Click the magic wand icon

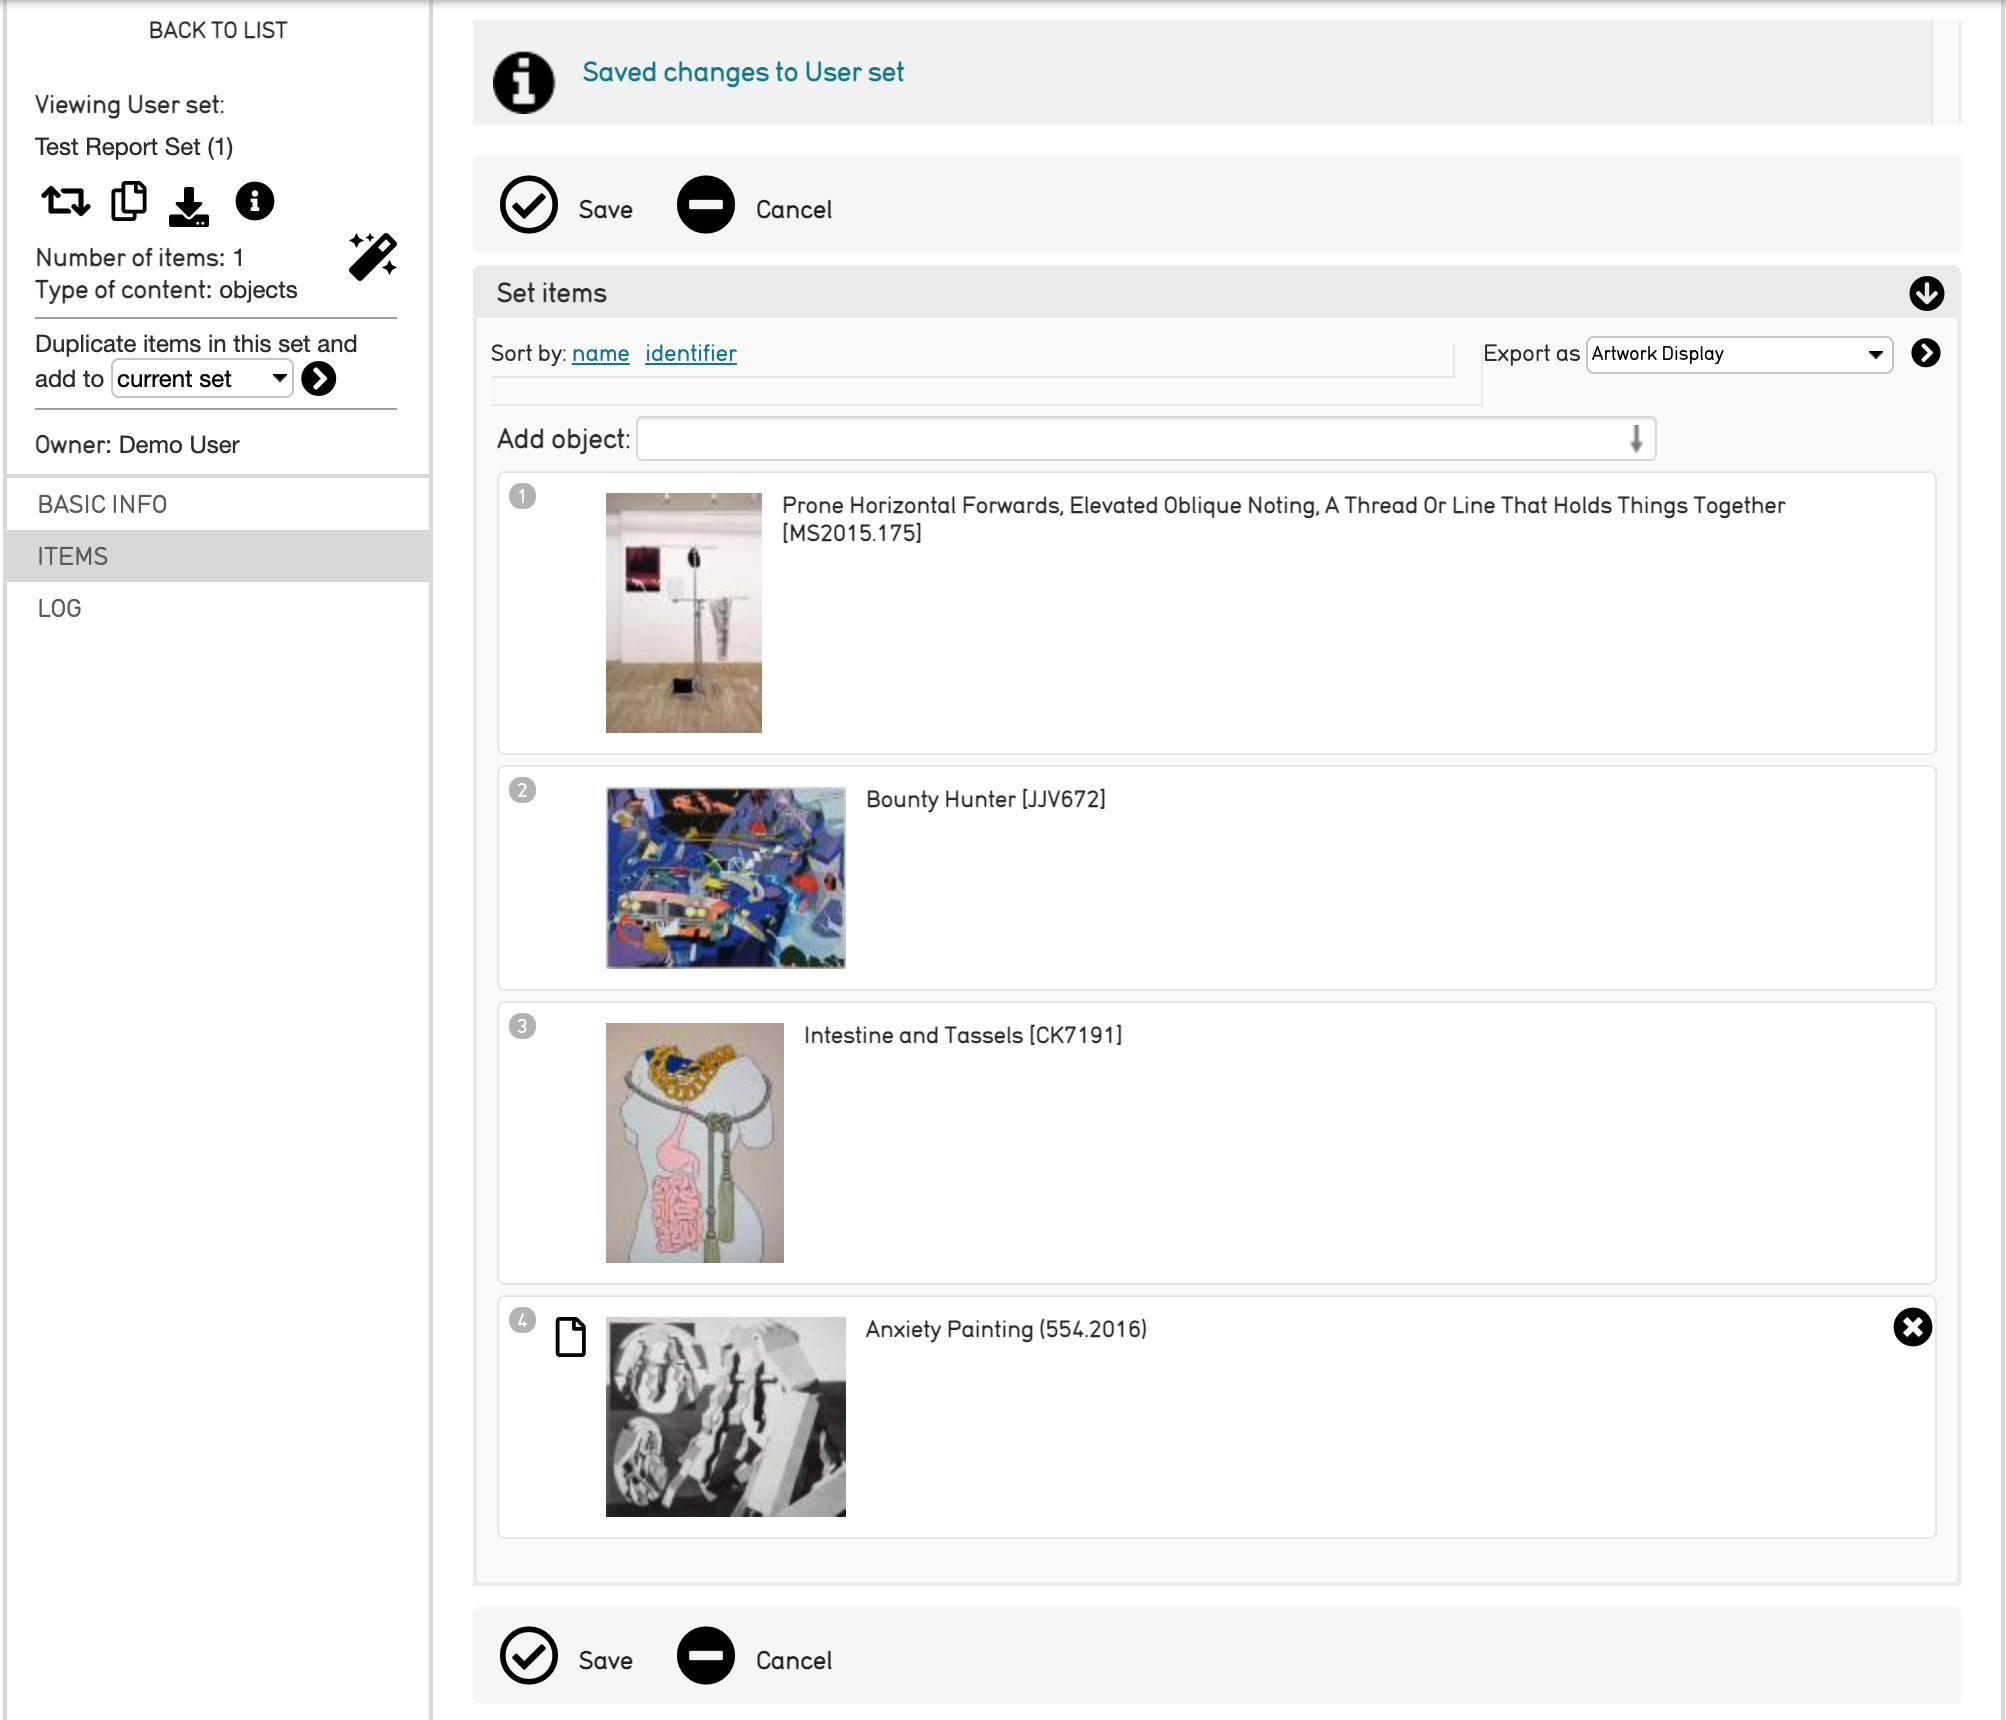tap(373, 257)
